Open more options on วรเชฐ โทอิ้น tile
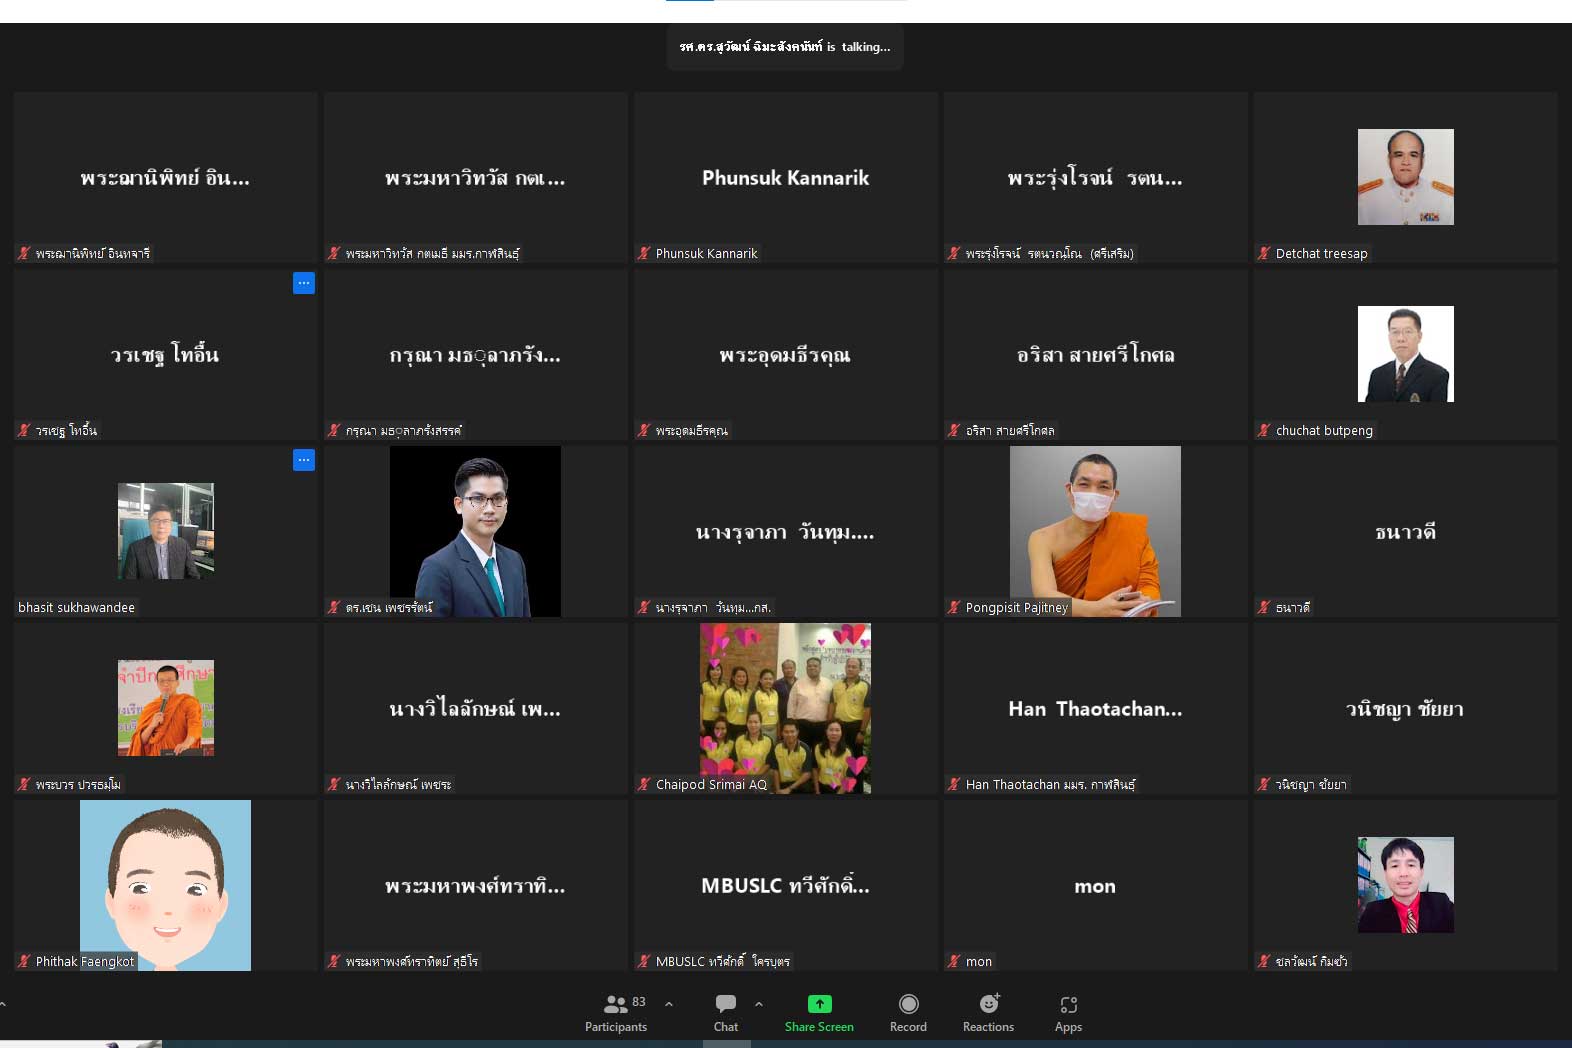 pyautogui.click(x=304, y=284)
